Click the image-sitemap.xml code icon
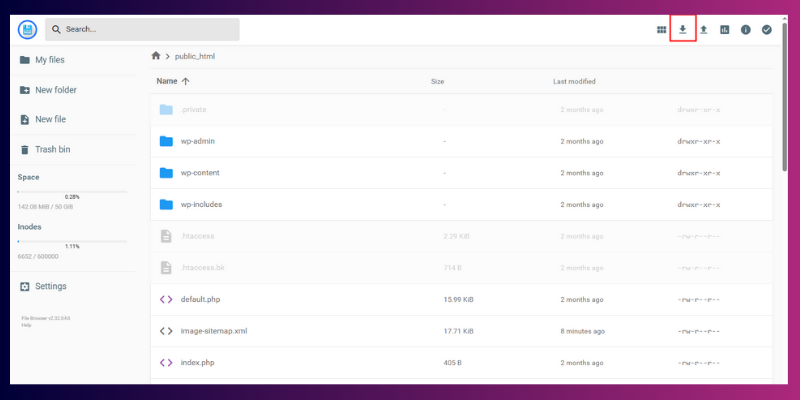800x400 pixels. point(166,331)
